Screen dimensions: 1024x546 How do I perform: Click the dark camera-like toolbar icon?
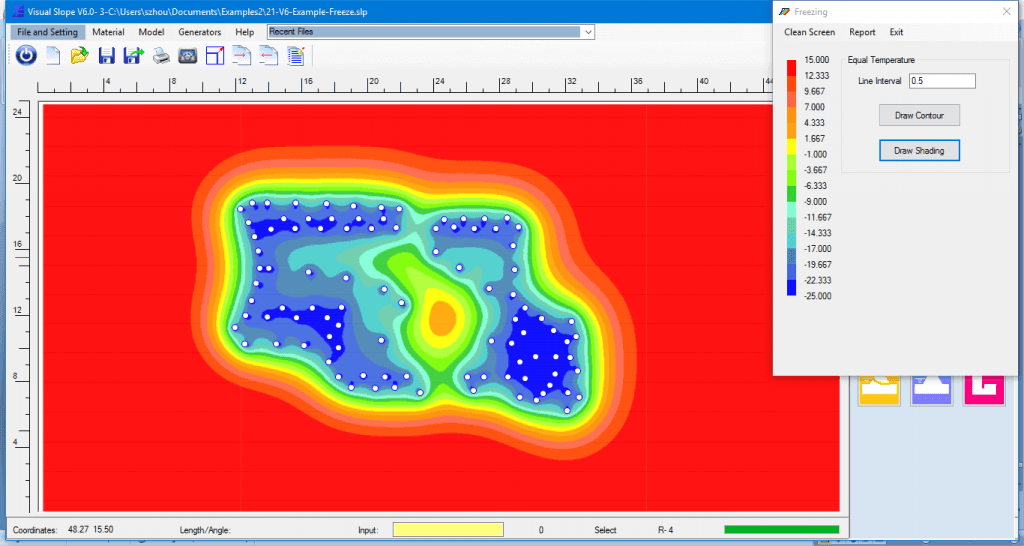188,56
